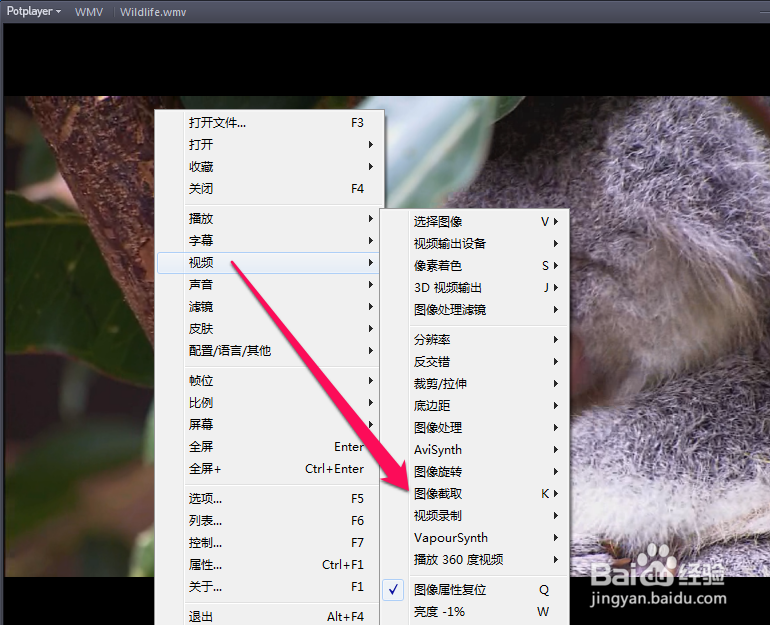Open 3D 视频输出 submenu
770x625 pixels.
point(475,288)
